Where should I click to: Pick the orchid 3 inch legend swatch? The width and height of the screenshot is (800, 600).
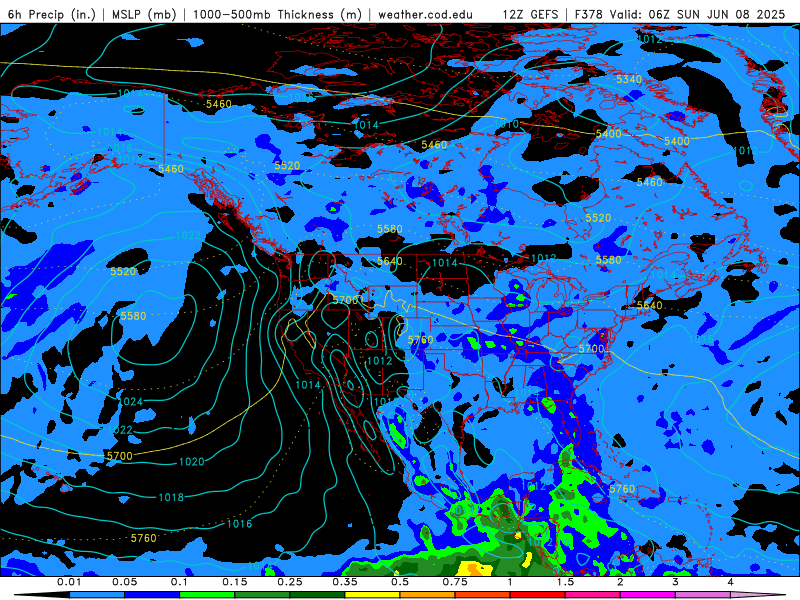click(x=703, y=595)
